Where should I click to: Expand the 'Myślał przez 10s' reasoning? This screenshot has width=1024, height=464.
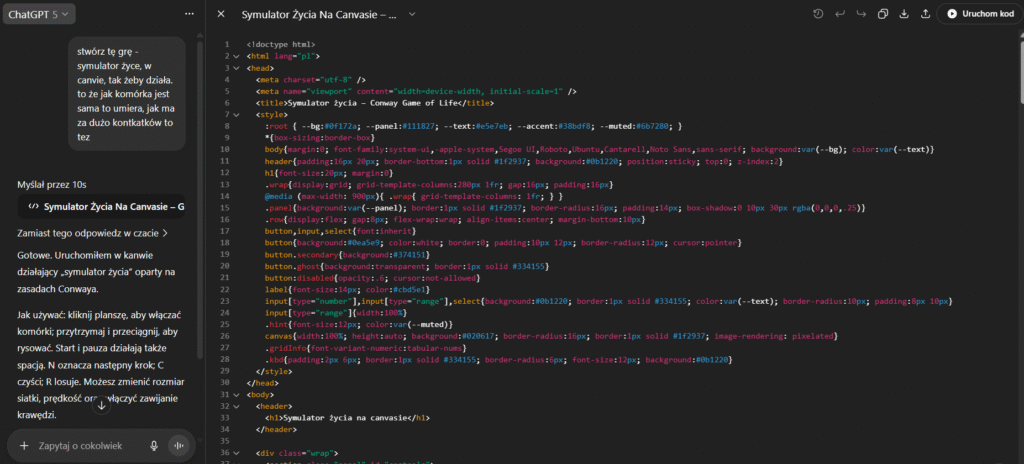coord(52,184)
